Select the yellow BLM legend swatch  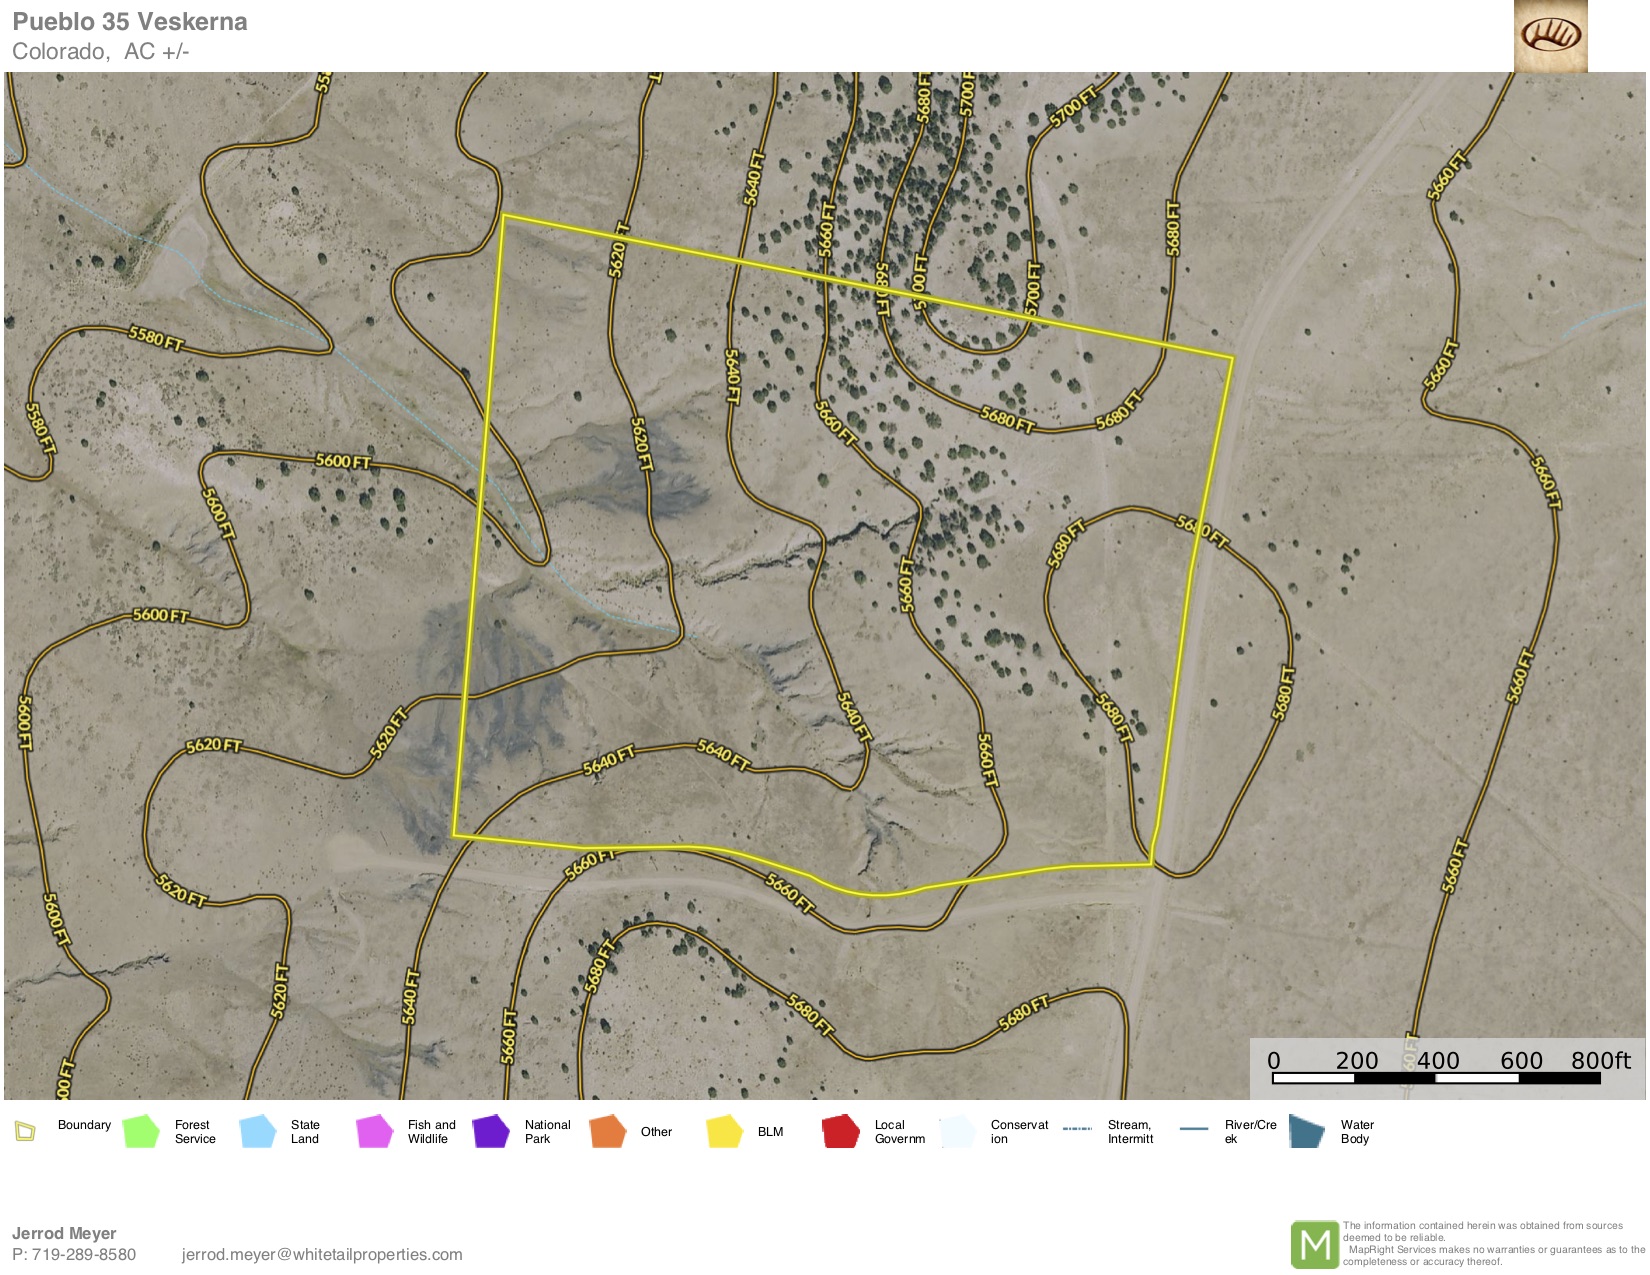[724, 1131]
